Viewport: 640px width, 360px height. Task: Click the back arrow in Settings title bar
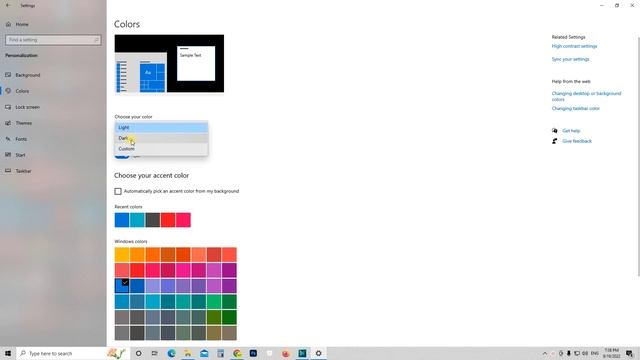[8, 6]
